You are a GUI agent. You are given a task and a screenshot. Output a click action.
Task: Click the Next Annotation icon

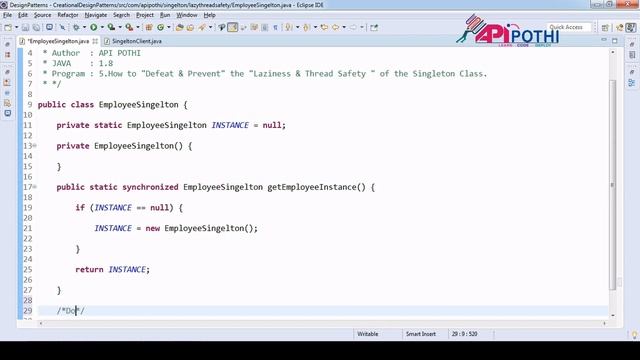(289, 27)
